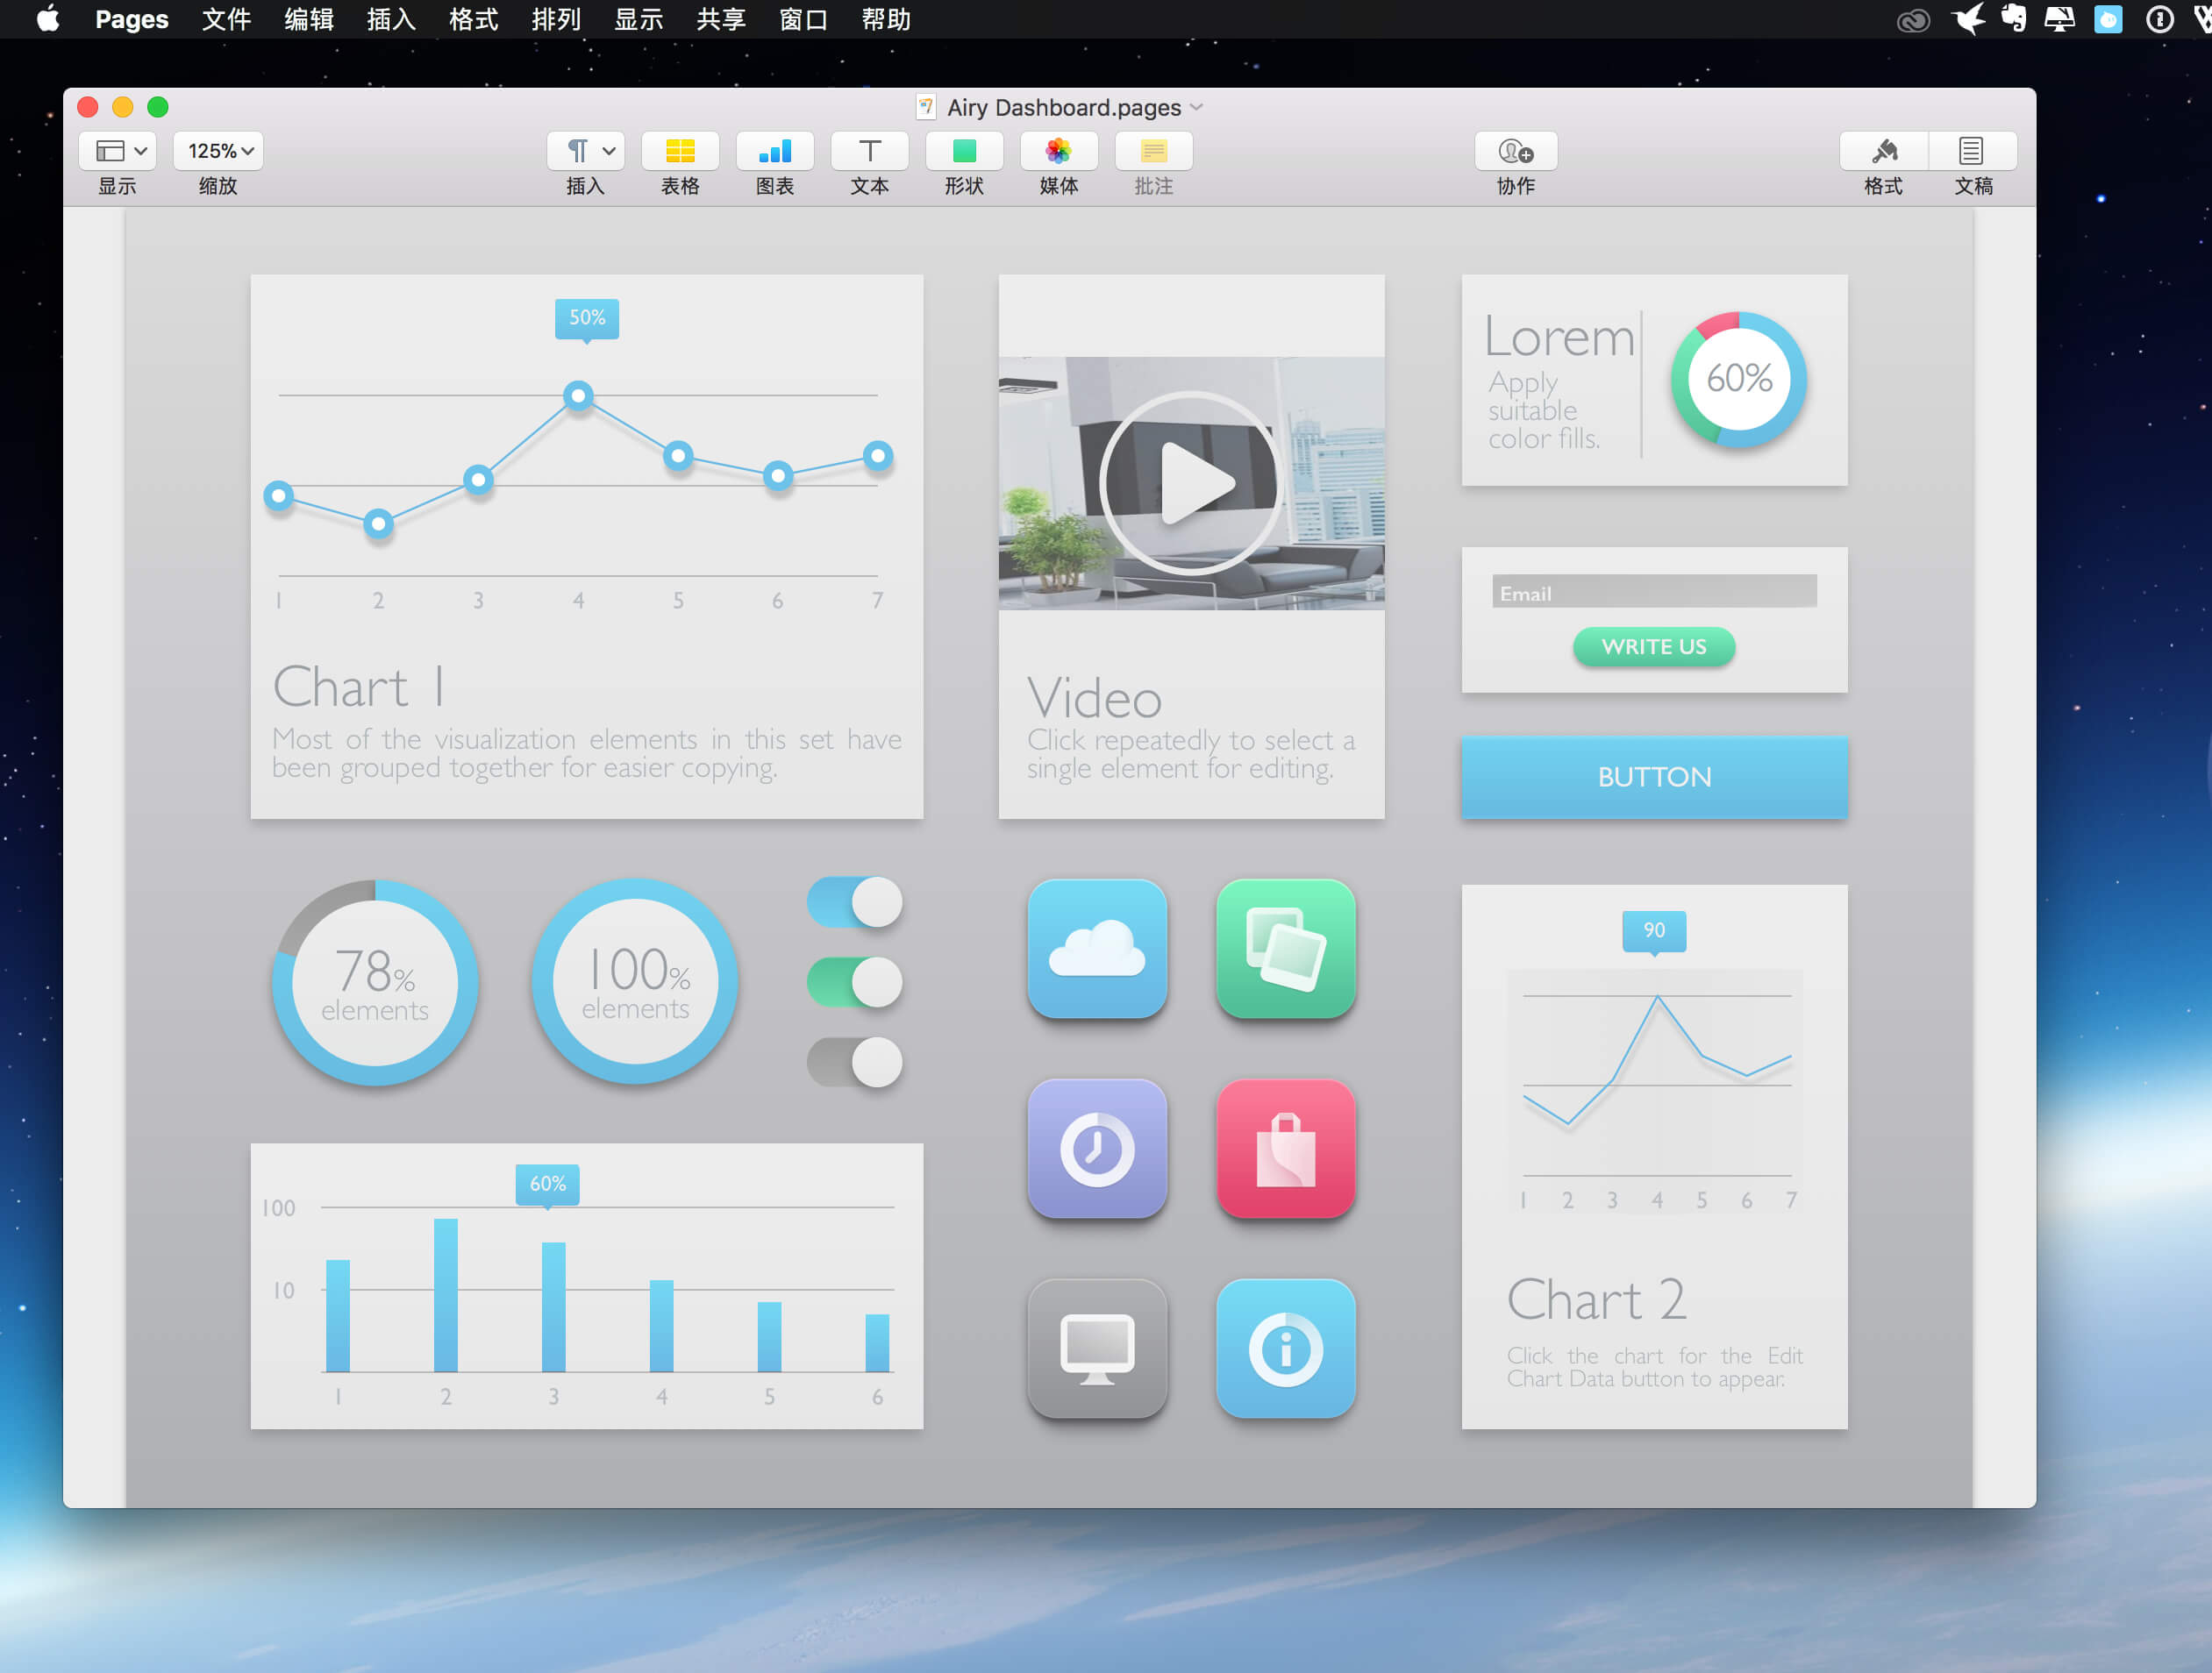Click the 100% elements progress ring
The width and height of the screenshot is (2212, 1673).
click(x=635, y=981)
